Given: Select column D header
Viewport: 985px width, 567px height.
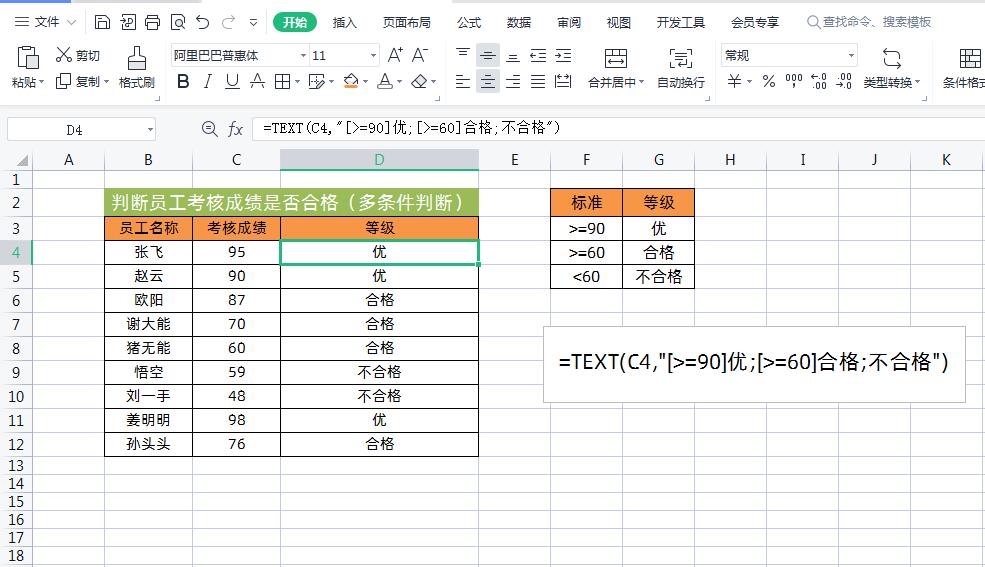Looking at the screenshot, I should [x=379, y=159].
